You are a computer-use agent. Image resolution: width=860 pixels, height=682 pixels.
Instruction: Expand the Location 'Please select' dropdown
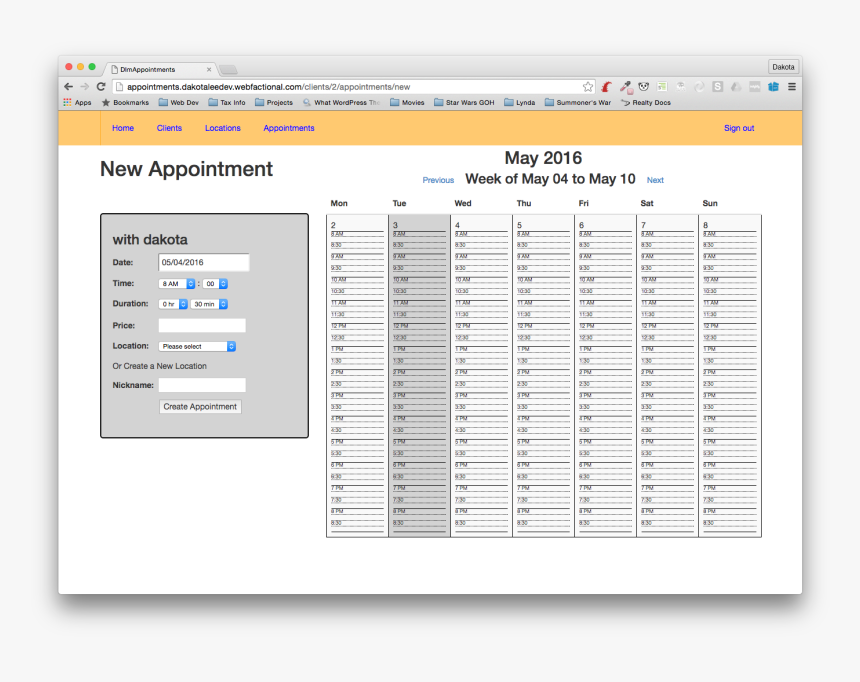[197, 346]
